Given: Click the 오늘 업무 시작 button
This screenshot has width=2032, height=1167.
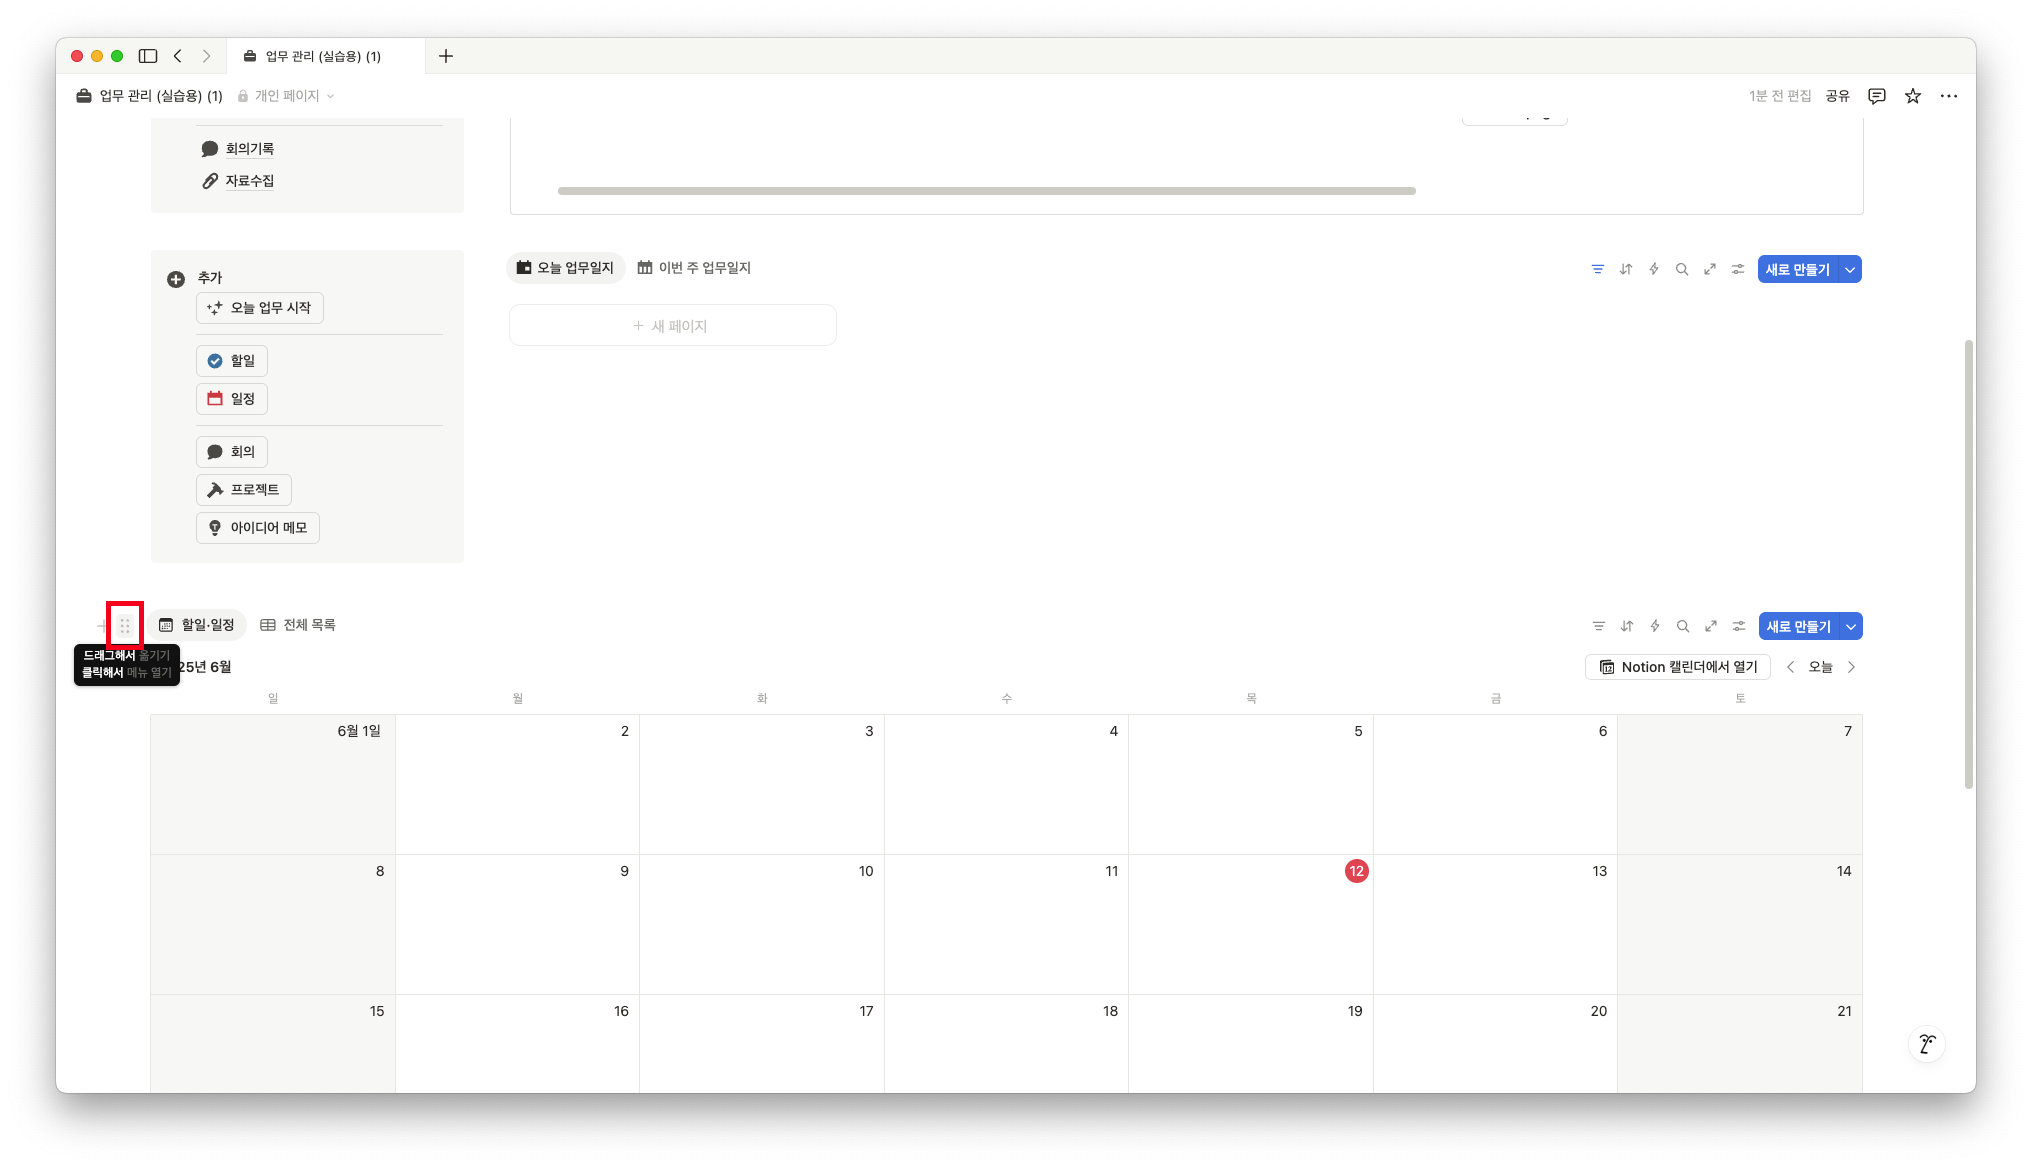Looking at the screenshot, I should 260,308.
